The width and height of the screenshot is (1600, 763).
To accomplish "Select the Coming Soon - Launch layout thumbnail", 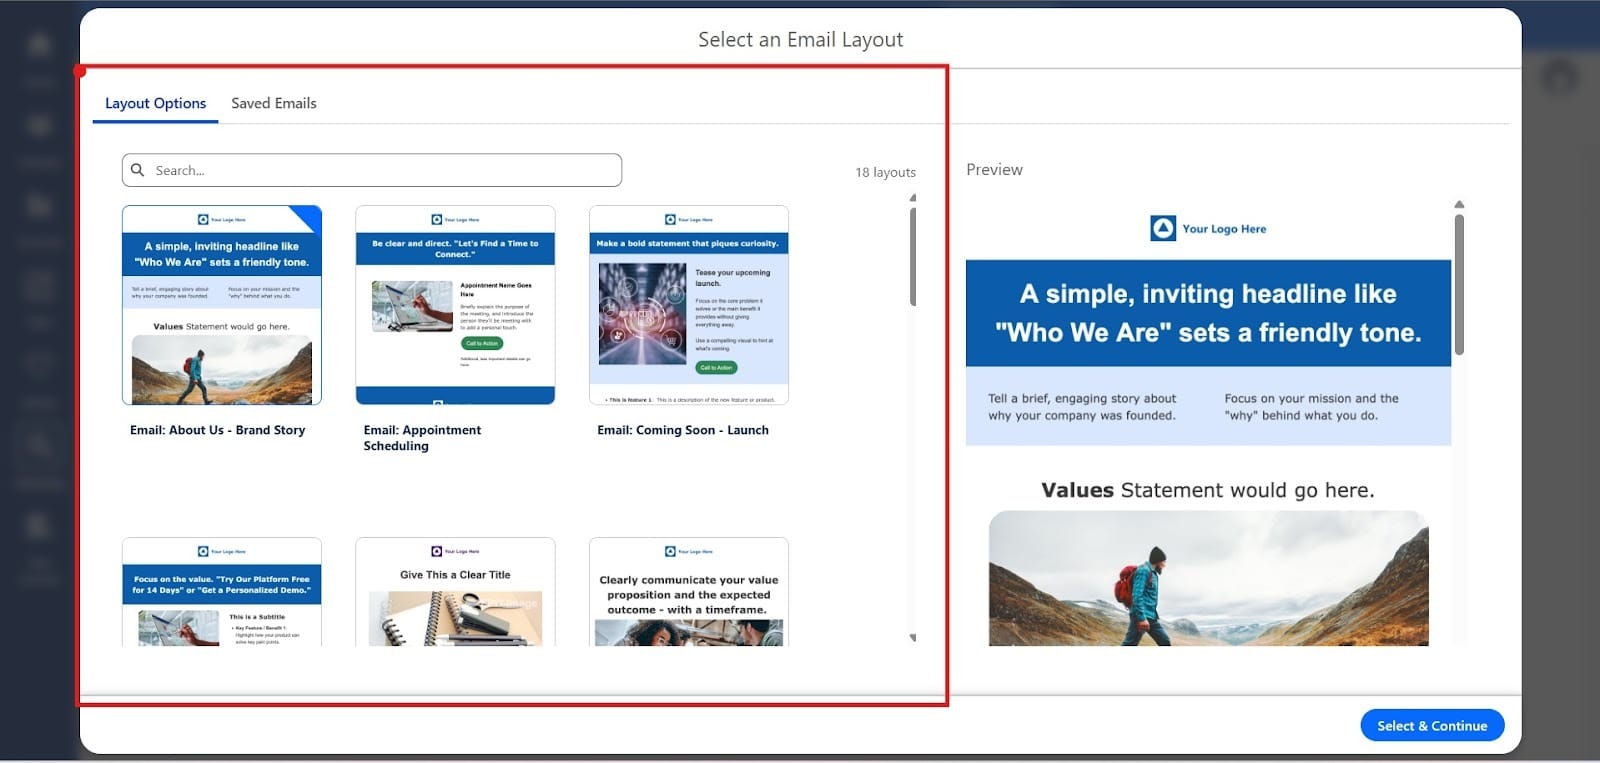I will (x=689, y=305).
